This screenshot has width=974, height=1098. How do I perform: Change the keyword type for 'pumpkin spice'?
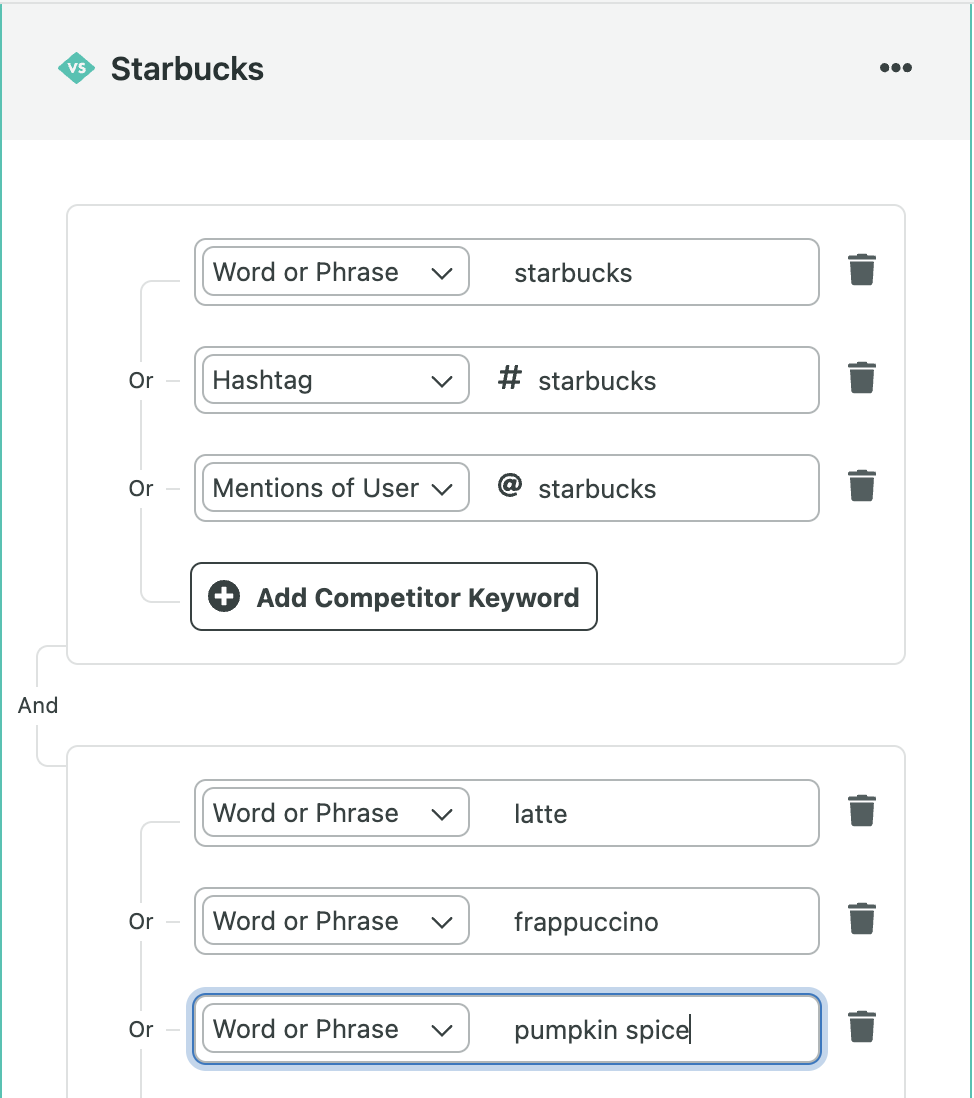coord(335,1028)
